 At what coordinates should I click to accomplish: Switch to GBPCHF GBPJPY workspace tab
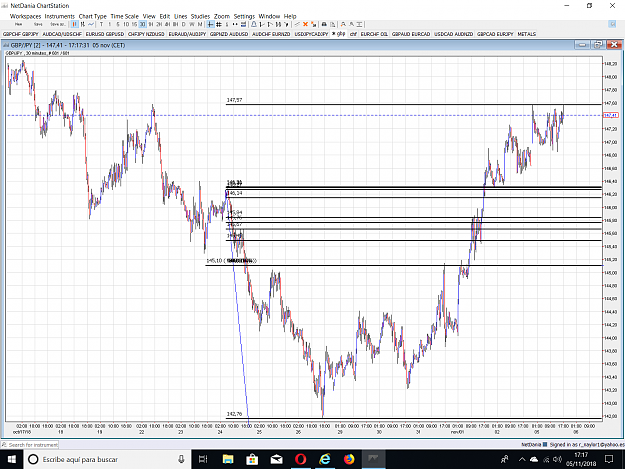point(21,34)
